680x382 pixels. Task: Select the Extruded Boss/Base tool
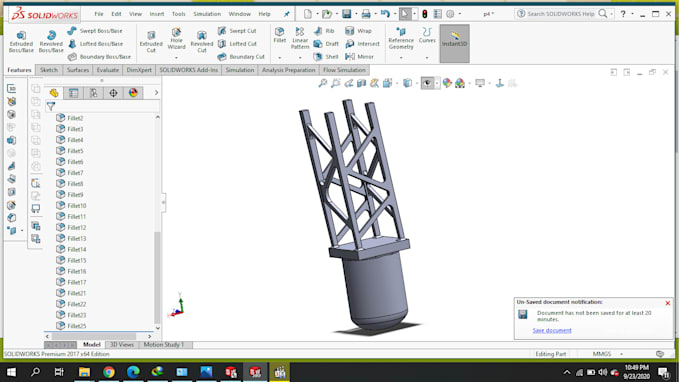click(x=21, y=42)
